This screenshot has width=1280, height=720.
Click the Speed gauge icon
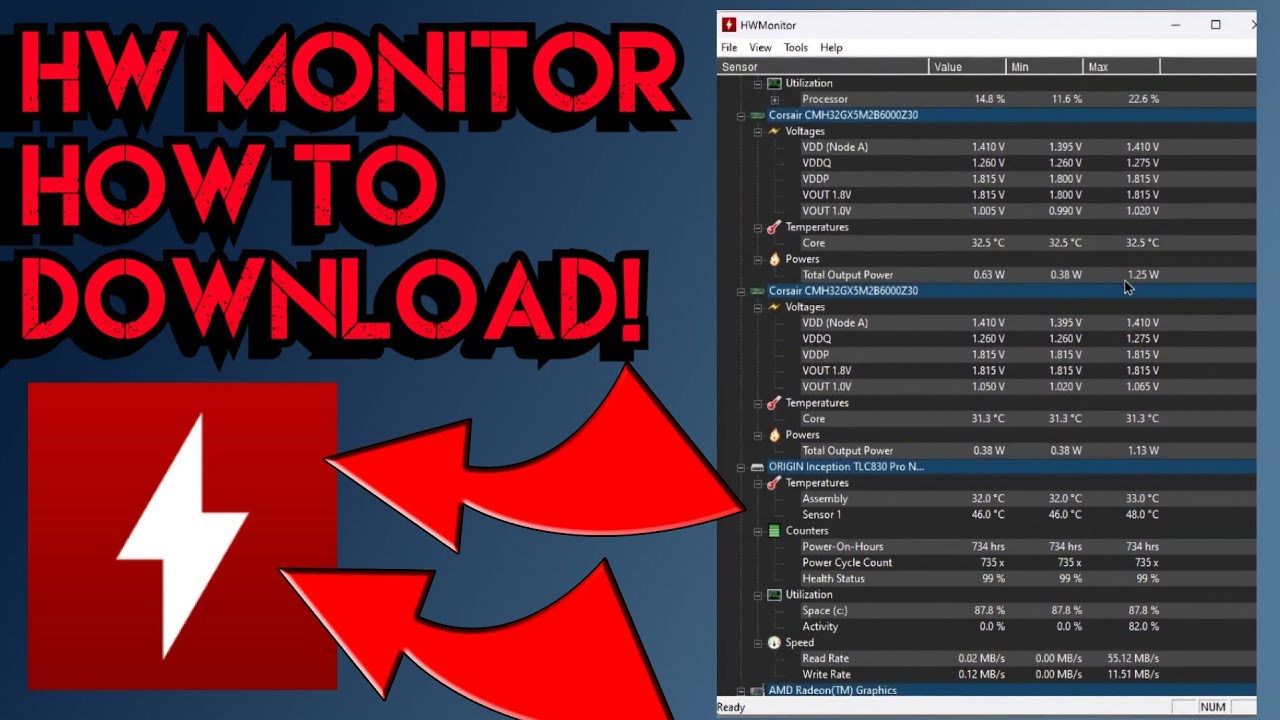[x=773, y=643]
